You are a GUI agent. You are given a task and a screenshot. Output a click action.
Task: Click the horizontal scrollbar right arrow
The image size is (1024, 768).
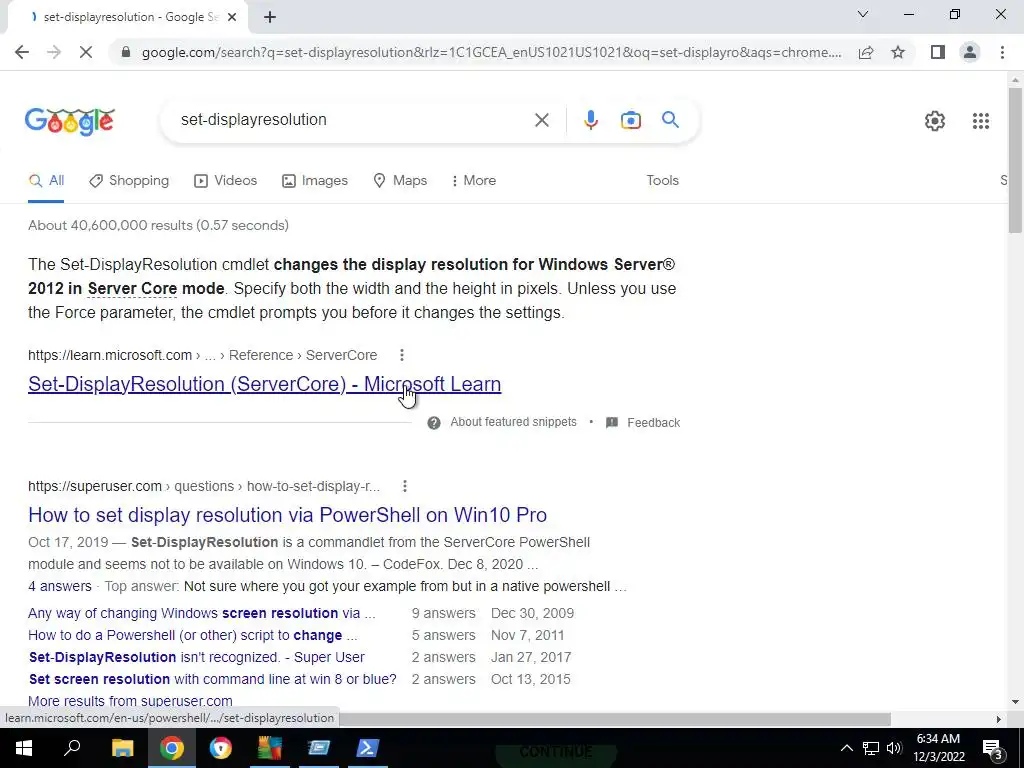tap(999, 719)
